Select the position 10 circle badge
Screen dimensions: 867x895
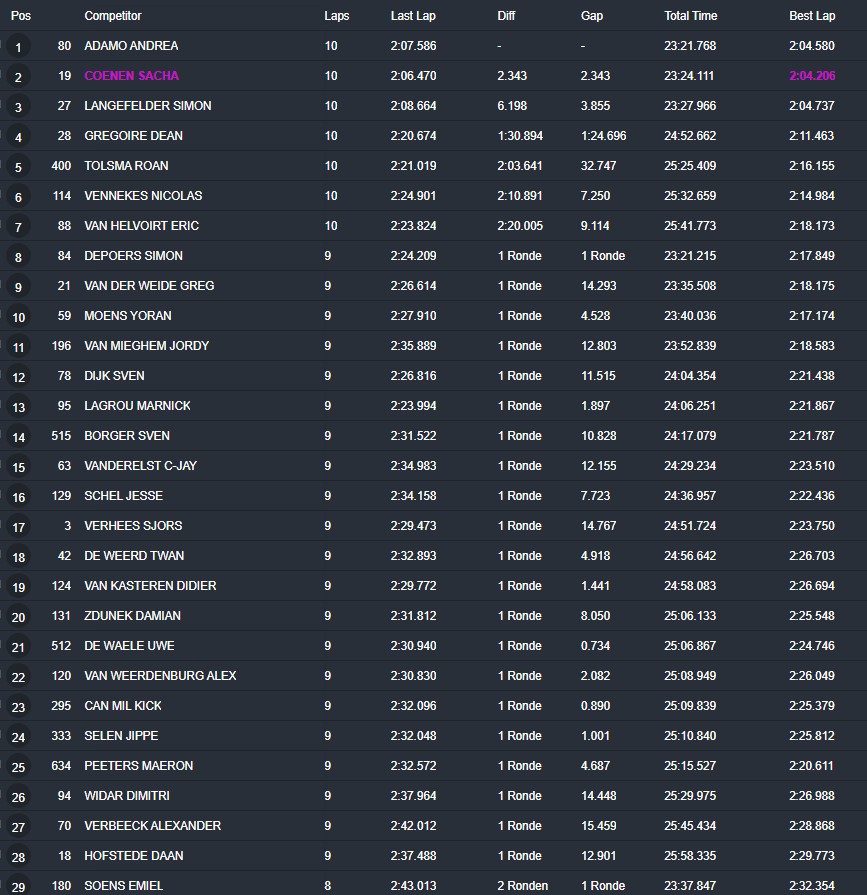coord(19,317)
